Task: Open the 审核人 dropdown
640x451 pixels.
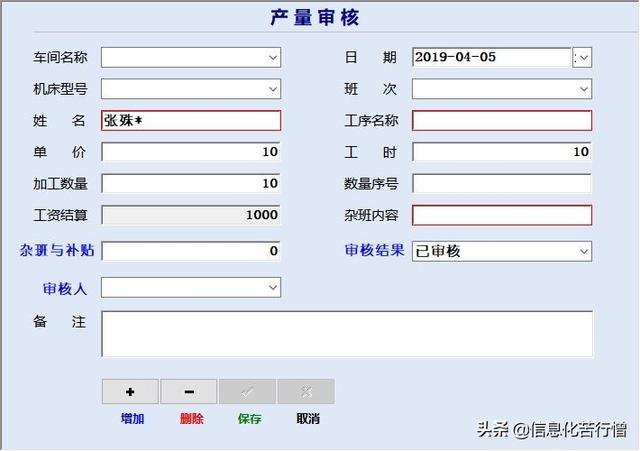Action: pos(273,287)
